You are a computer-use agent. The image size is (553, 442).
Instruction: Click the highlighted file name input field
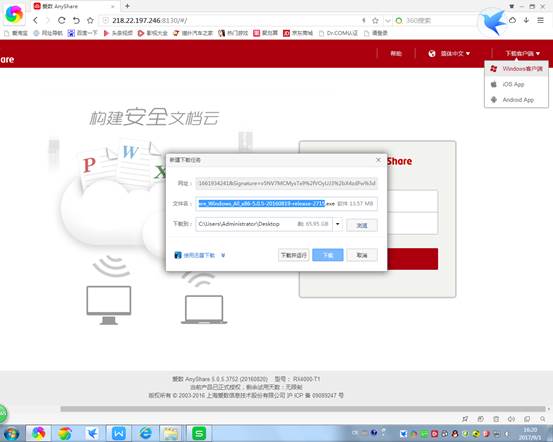[x=286, y=204]
